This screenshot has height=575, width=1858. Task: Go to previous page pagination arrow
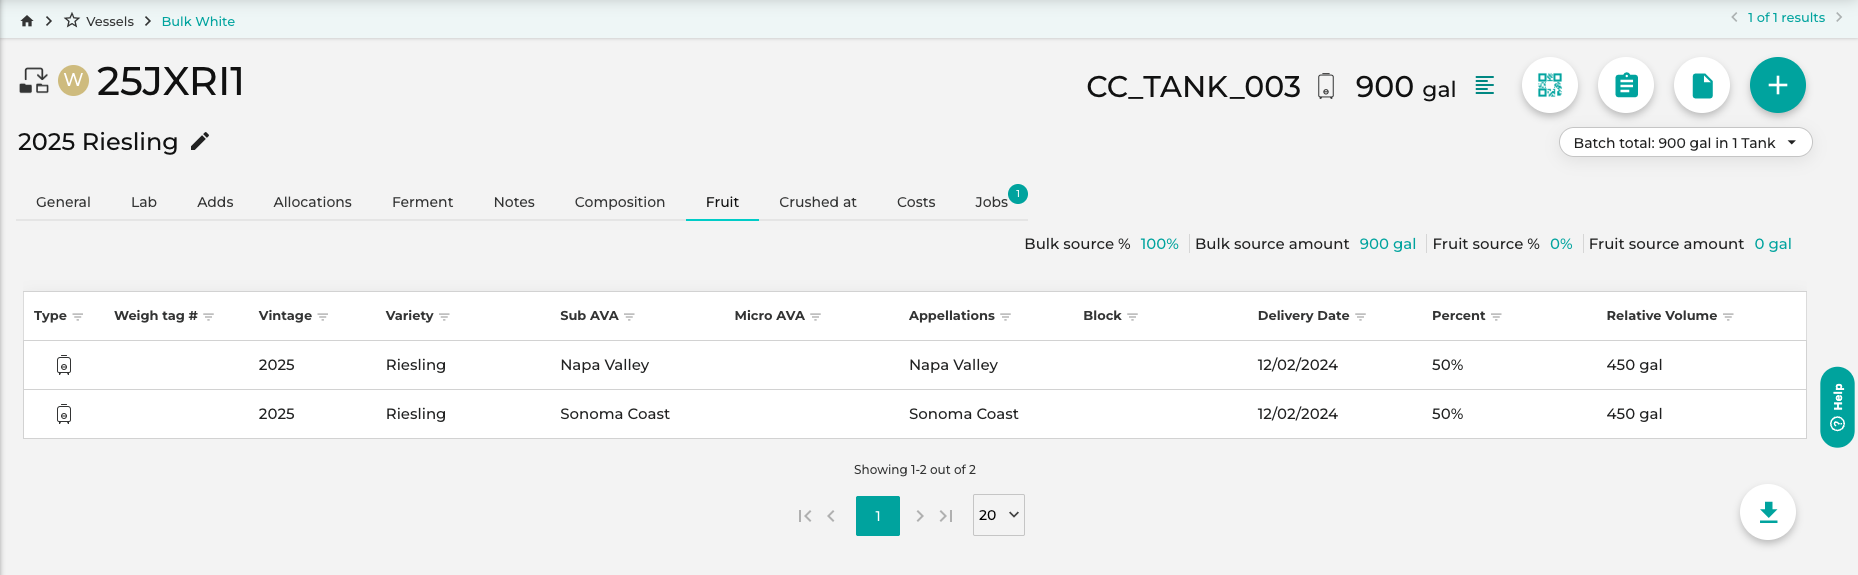pos(831,516)
